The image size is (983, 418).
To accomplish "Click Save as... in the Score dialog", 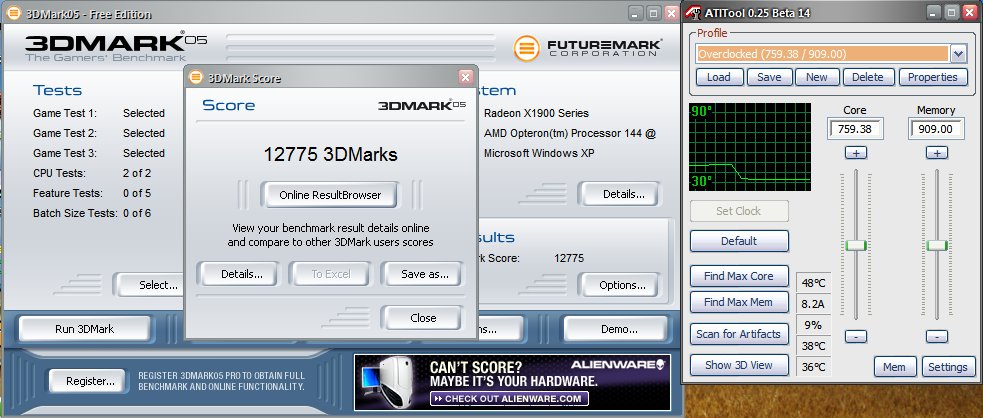I will pyautogui.click(x=424, y=274).
